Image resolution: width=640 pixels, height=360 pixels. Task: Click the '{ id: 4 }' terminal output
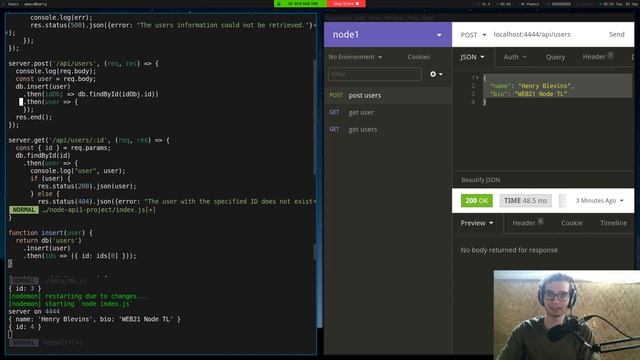pos(25,327)
